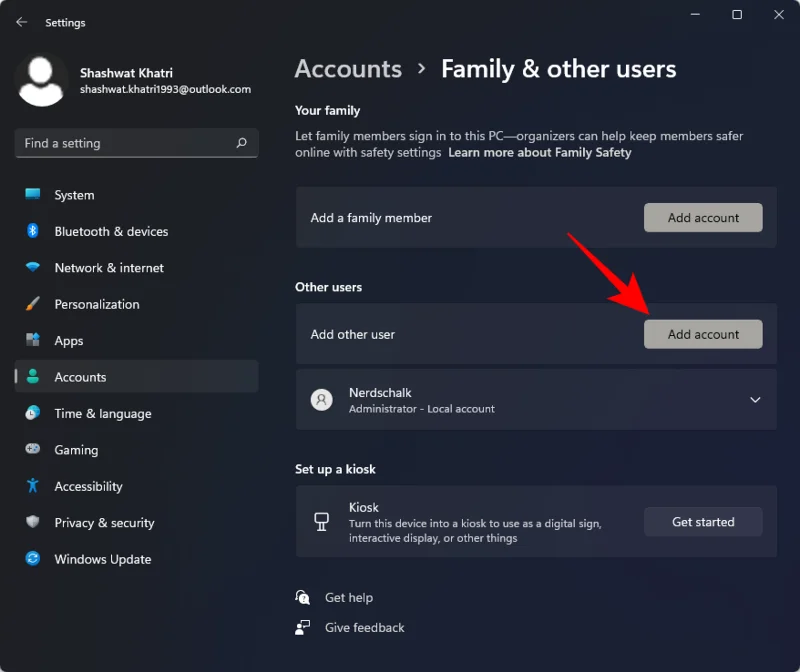
Task: Open the Apps settings section
Action: [68, 340]
